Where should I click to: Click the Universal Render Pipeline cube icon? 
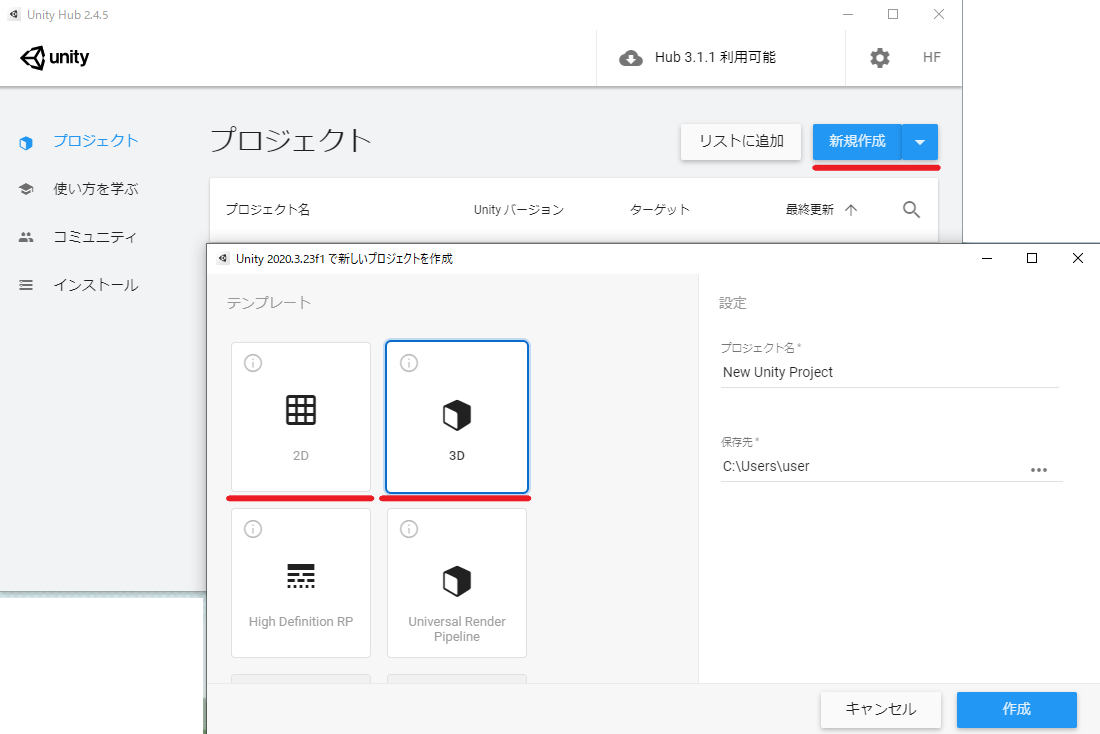pos(457,581)
